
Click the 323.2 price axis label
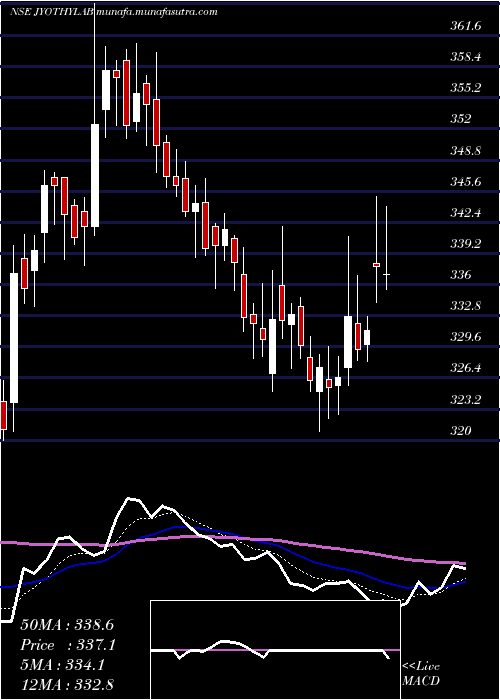pos(466,400)
